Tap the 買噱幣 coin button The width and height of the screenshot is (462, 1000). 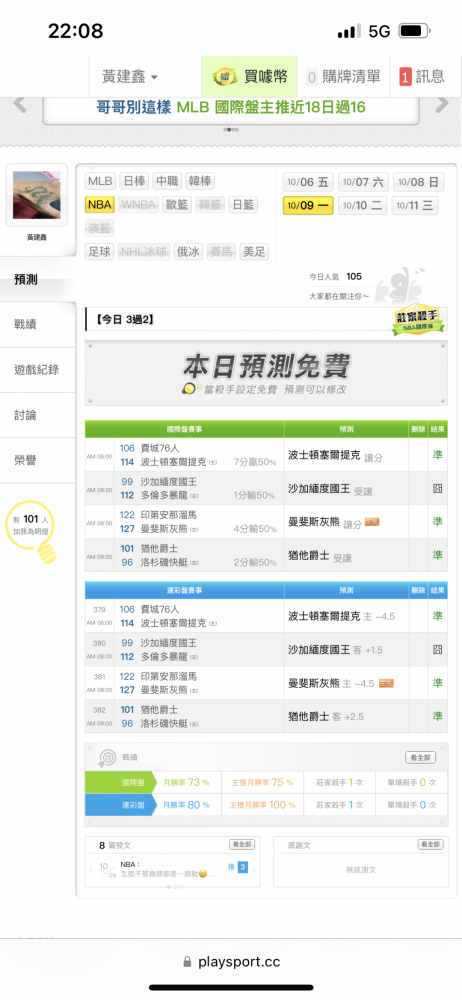point(250,77)
